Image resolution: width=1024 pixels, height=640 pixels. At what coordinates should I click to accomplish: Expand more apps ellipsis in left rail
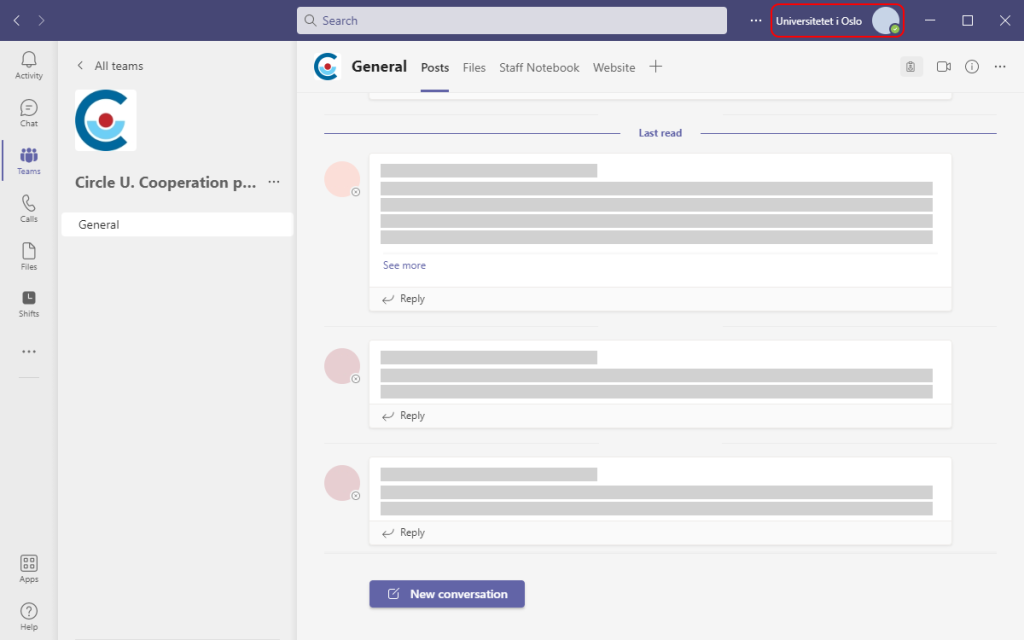[28, 352]
